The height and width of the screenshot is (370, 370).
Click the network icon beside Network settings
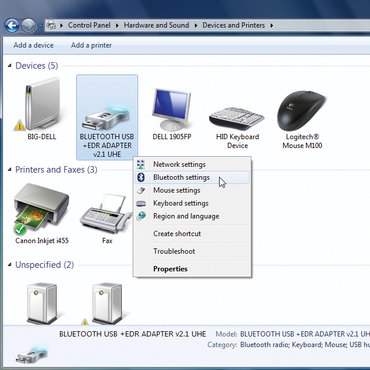click(x=141, y=164)
